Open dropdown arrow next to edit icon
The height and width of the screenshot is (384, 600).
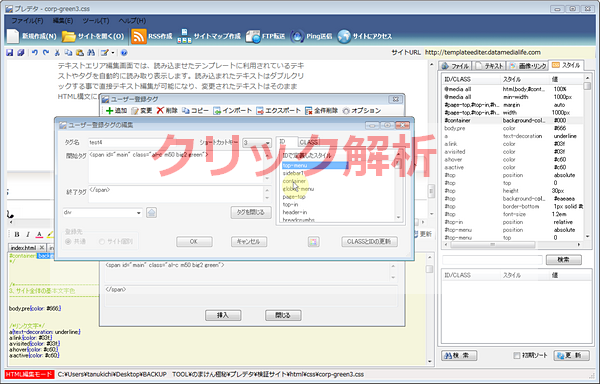click(x=113, y=52)
